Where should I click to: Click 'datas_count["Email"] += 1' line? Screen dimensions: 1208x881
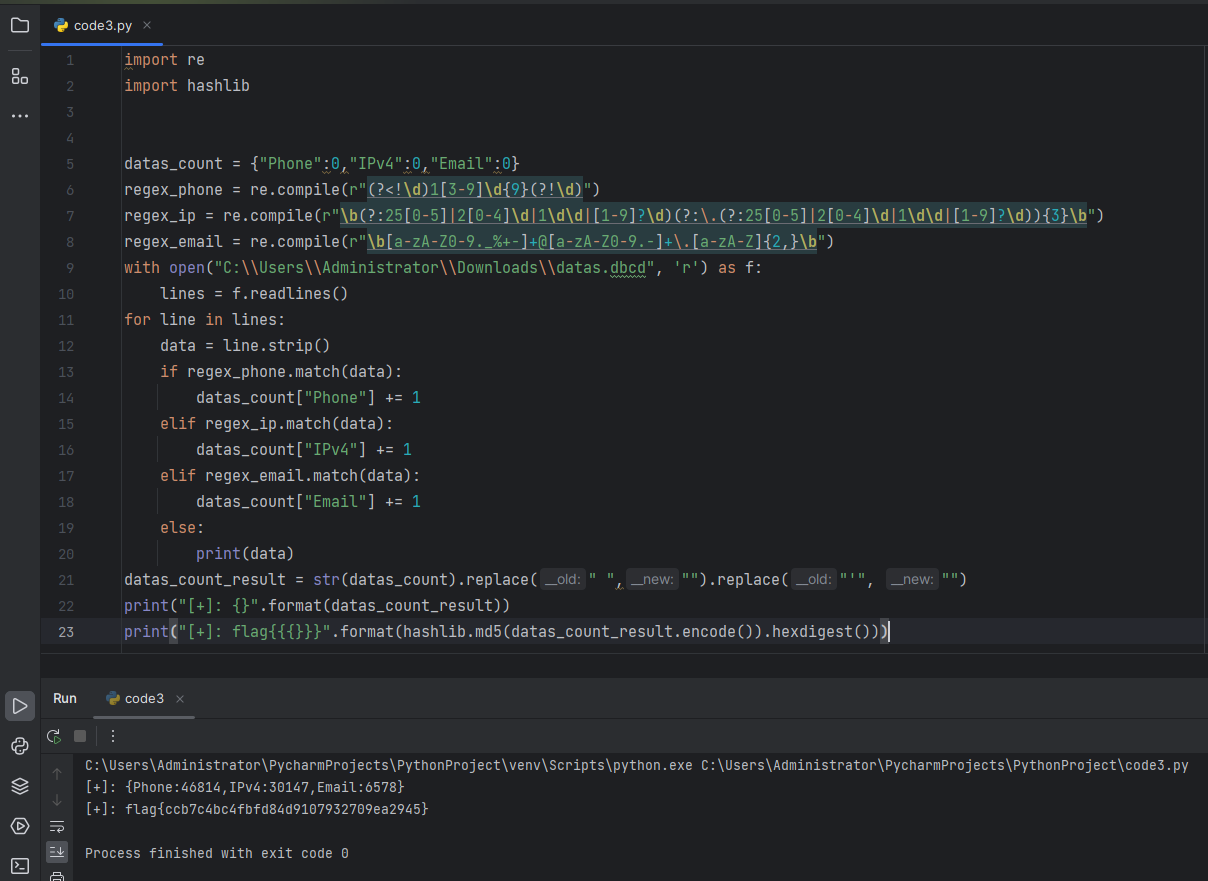pos(308,502)
